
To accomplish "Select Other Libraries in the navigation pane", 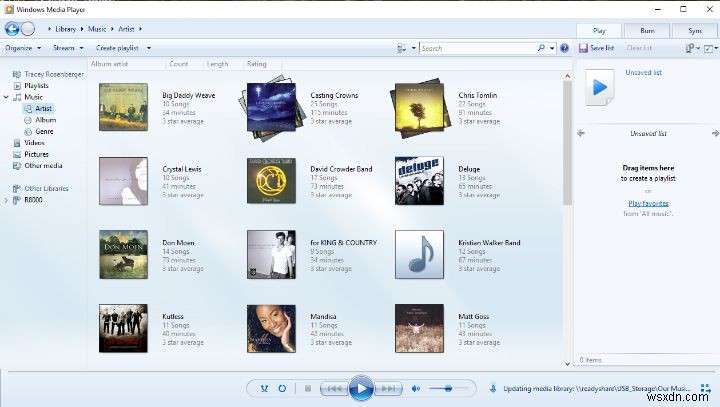I will 46,189.
